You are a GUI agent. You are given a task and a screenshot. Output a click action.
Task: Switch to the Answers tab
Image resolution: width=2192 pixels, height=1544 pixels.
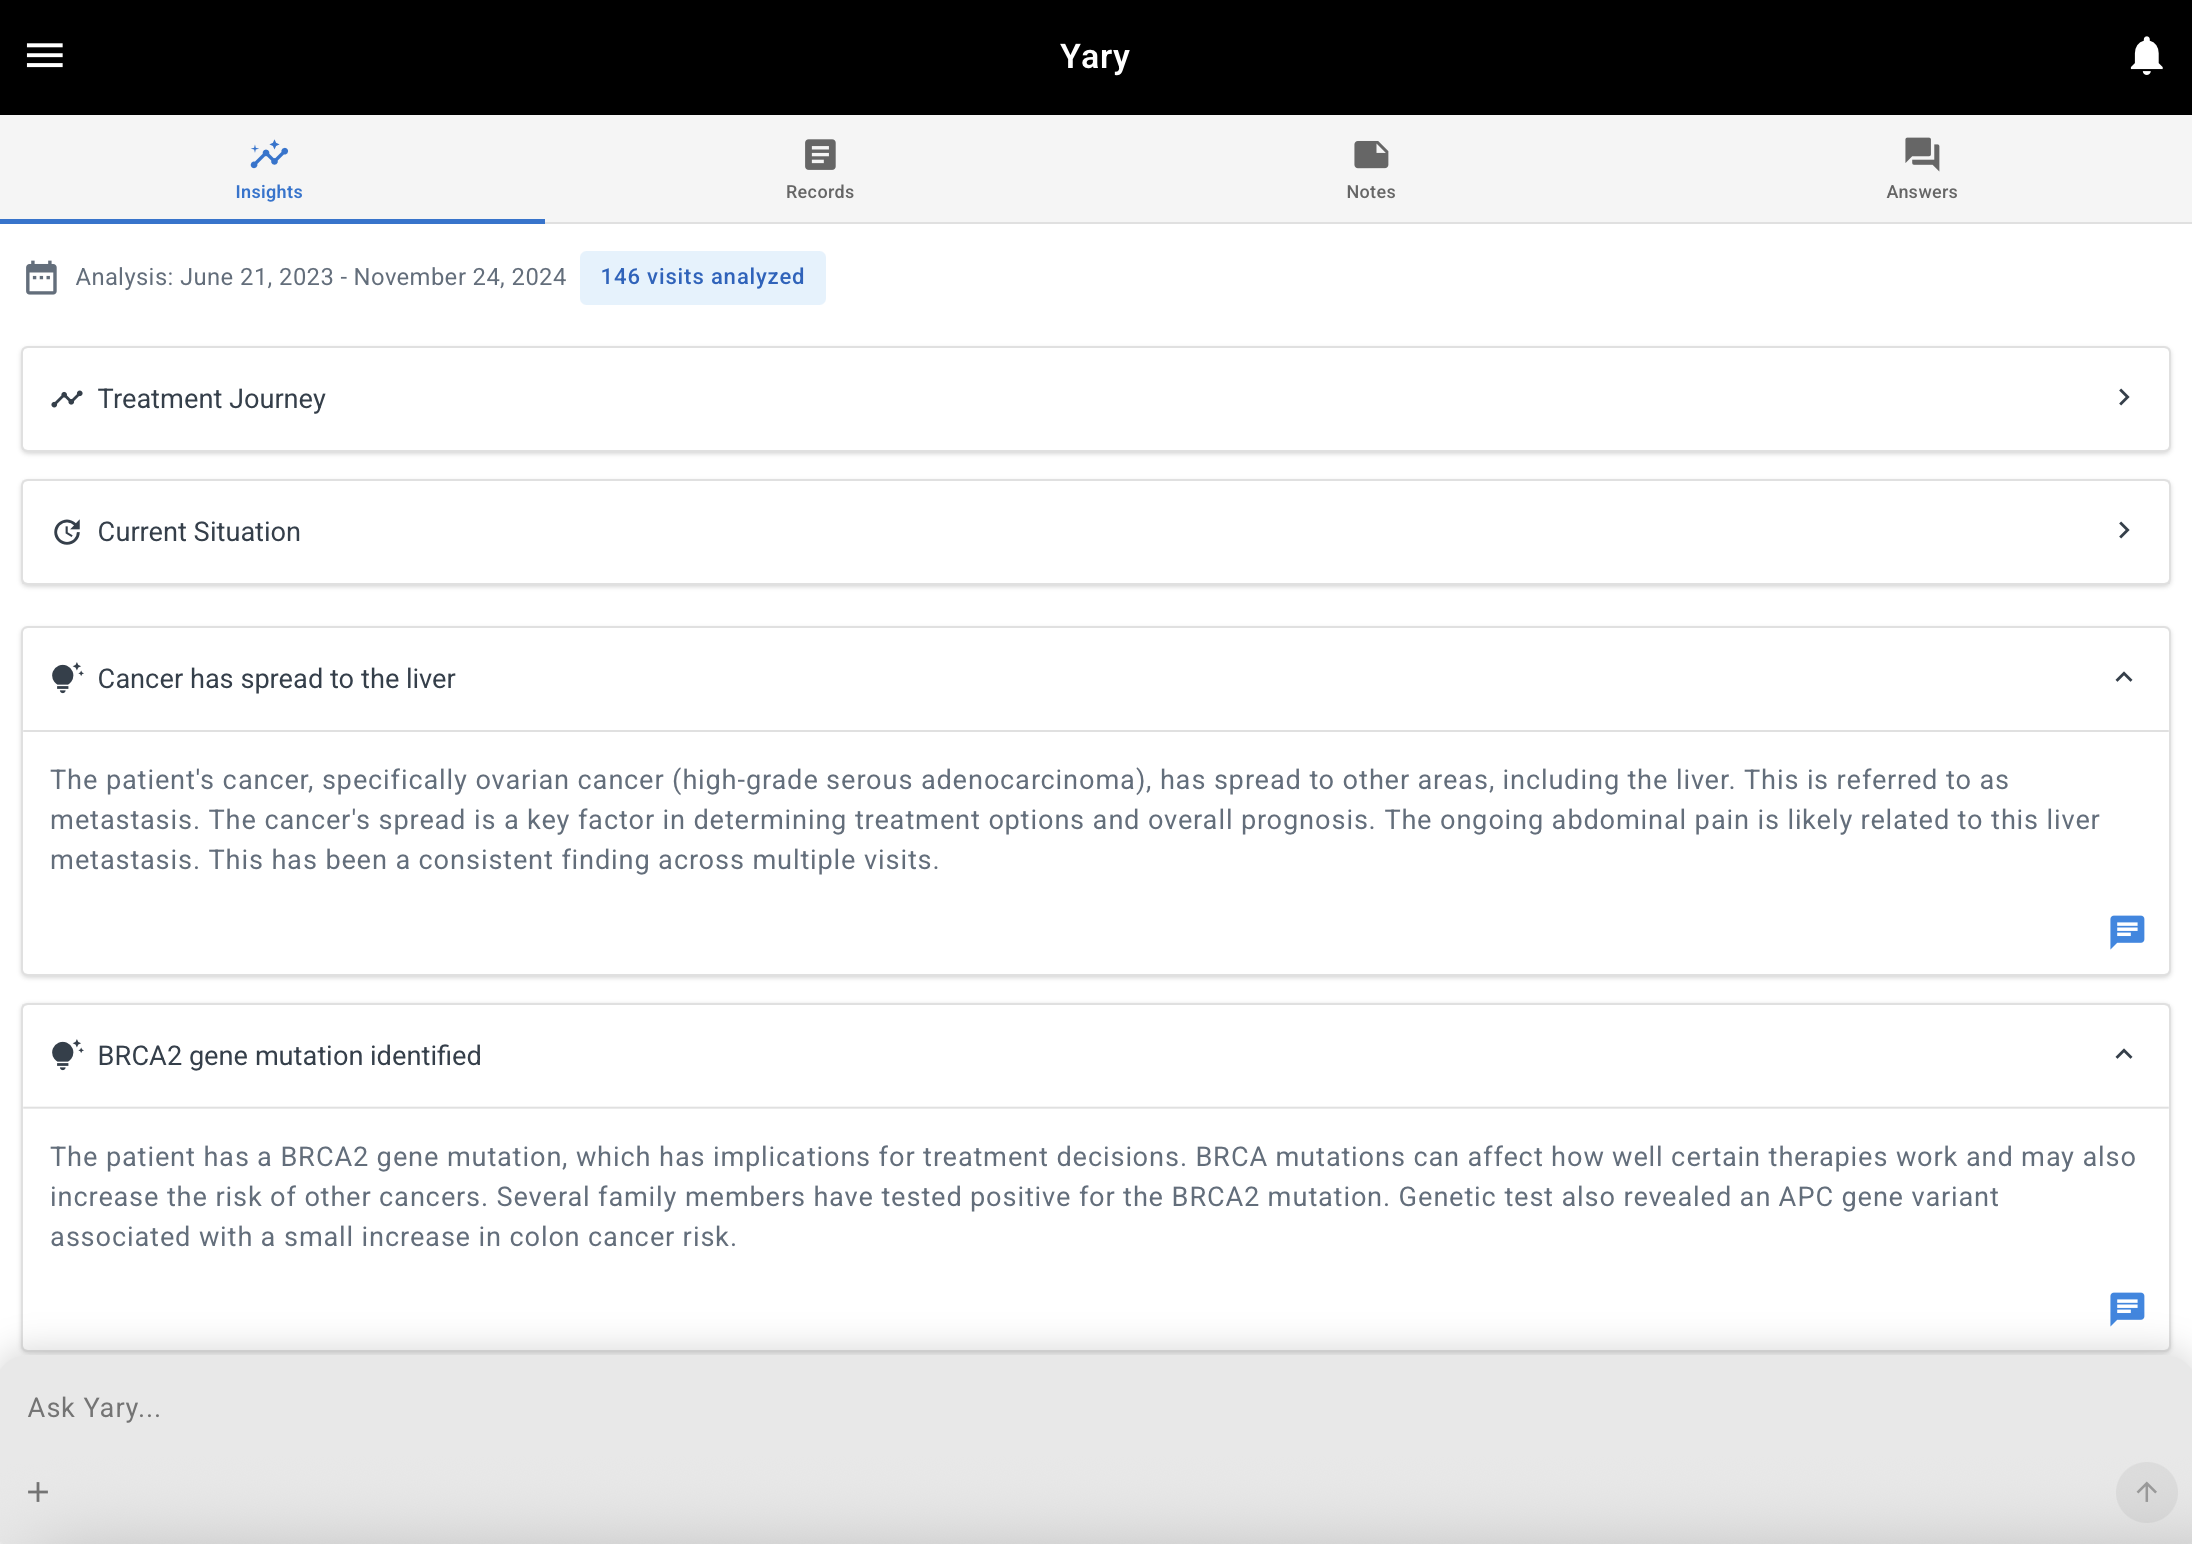tap(1921, 169)
